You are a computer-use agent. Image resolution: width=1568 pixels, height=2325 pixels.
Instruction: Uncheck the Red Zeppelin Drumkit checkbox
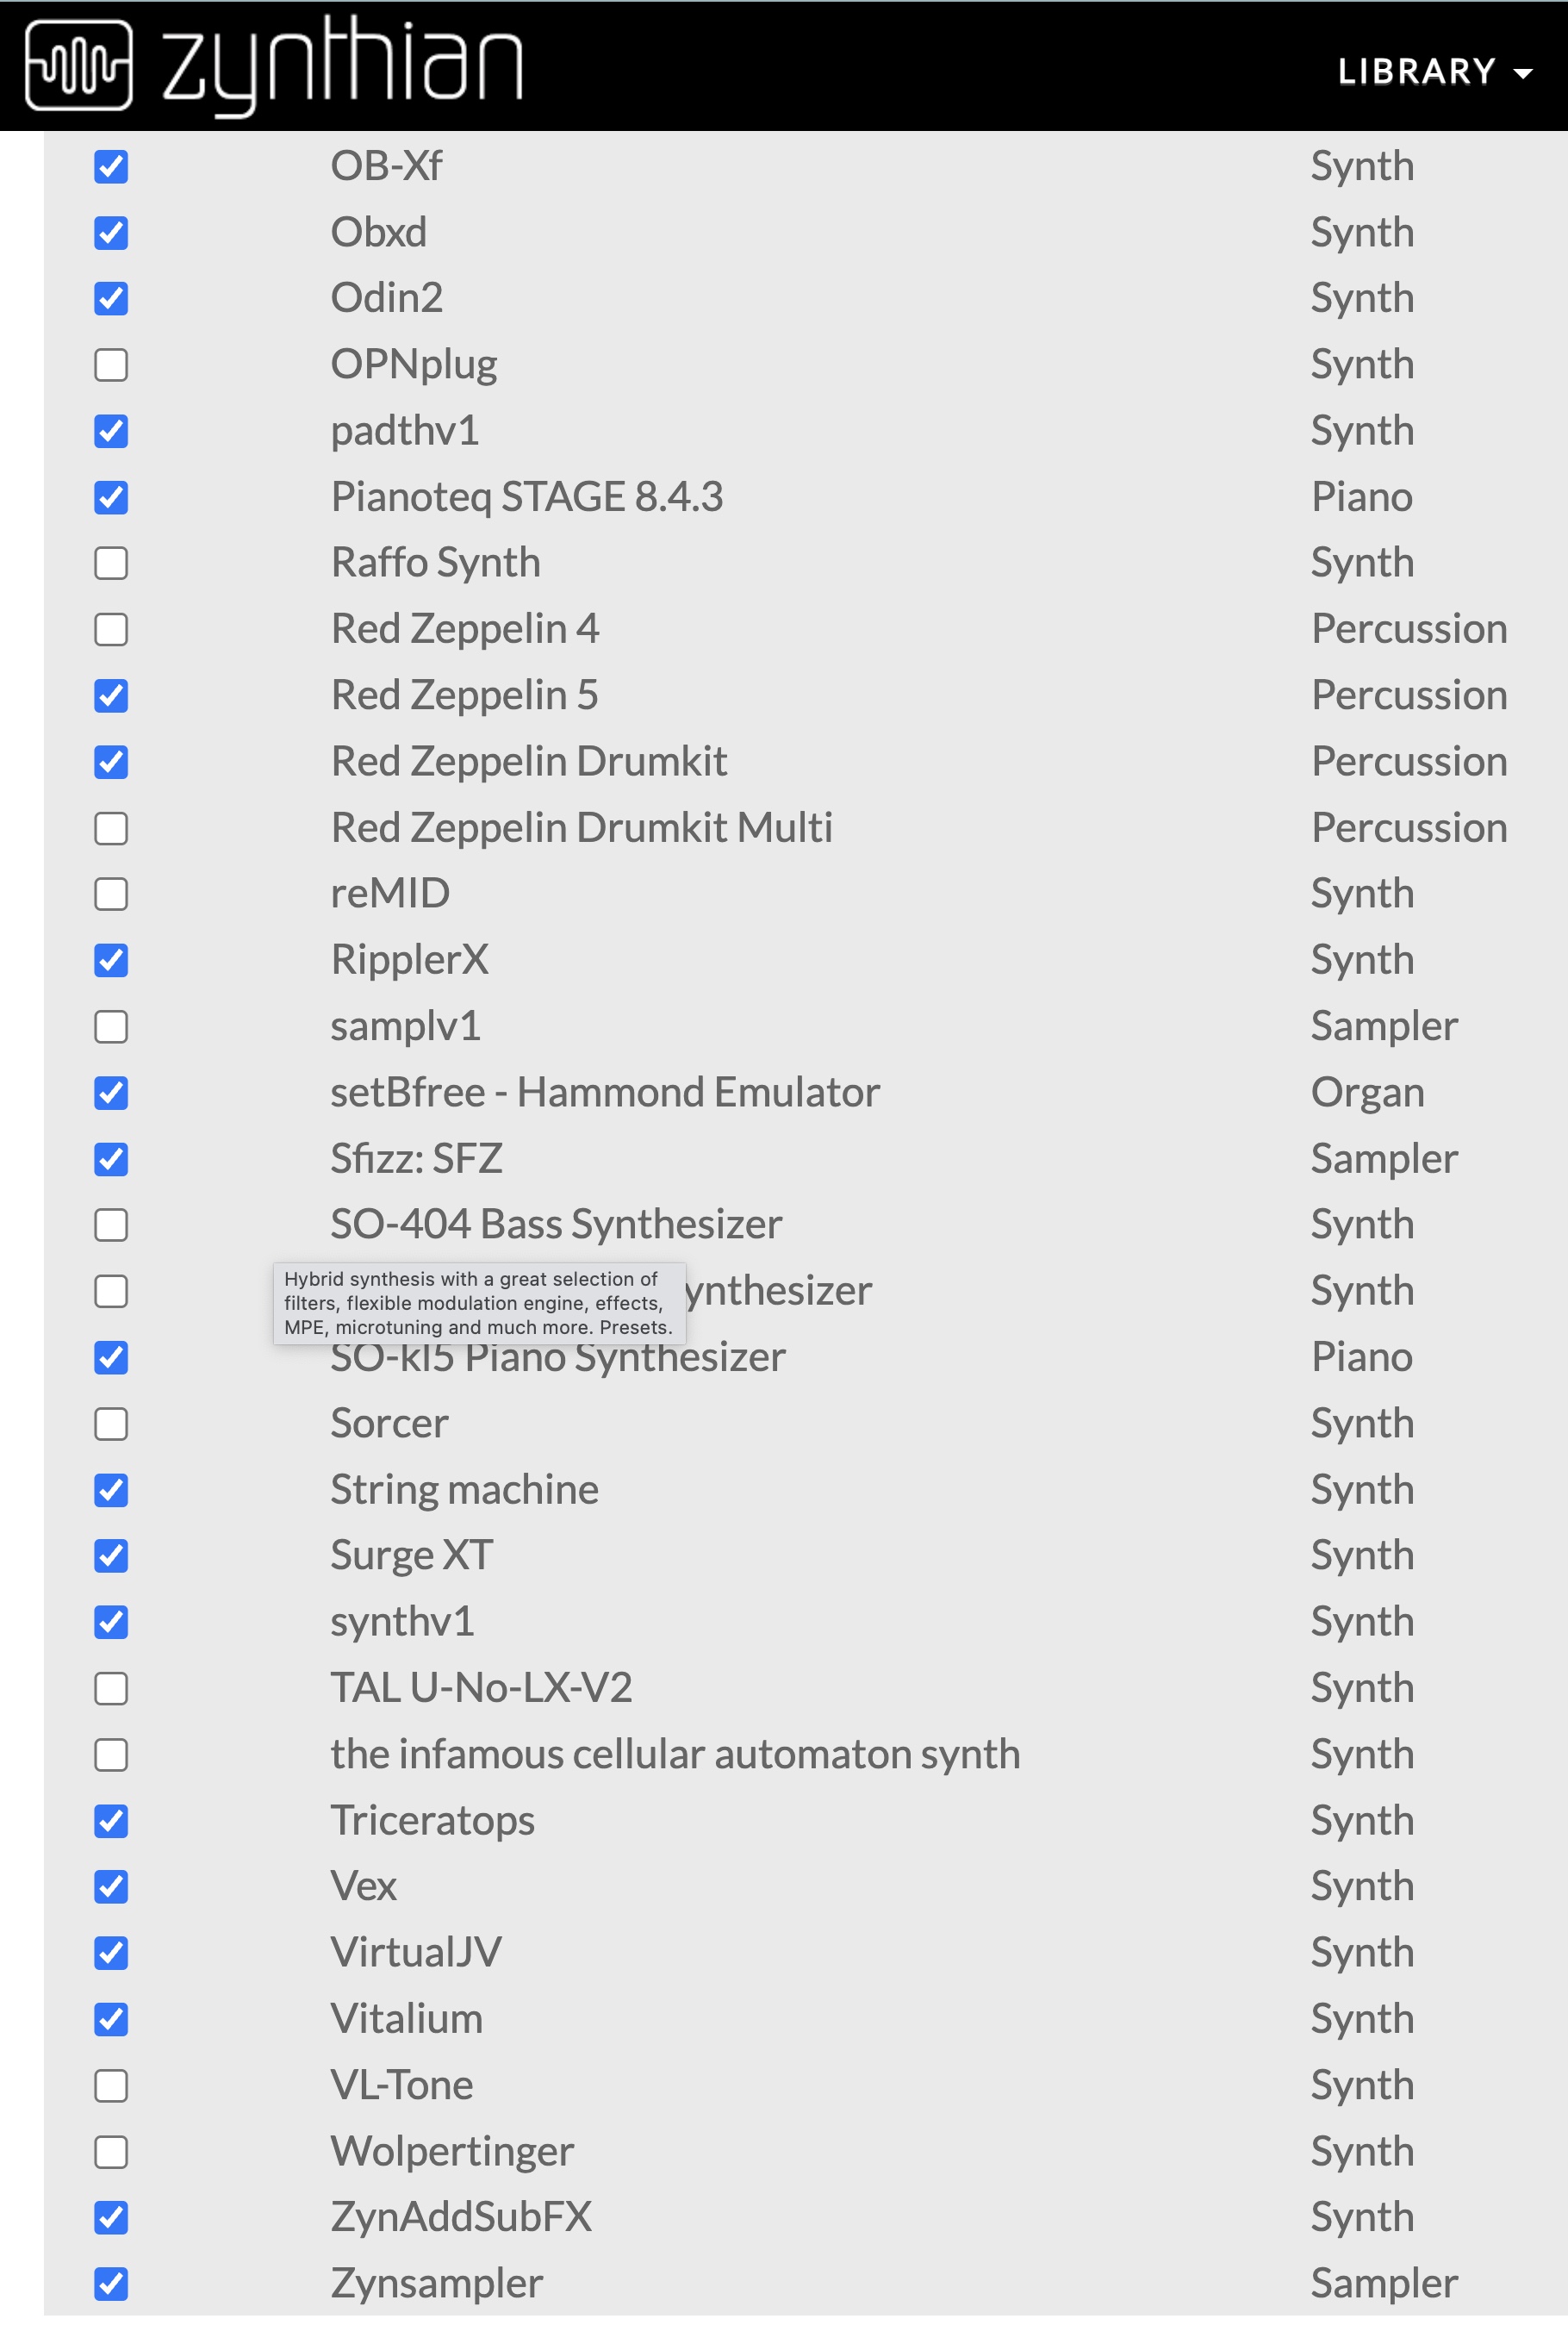pyautogui.click(x=111, y=762)
